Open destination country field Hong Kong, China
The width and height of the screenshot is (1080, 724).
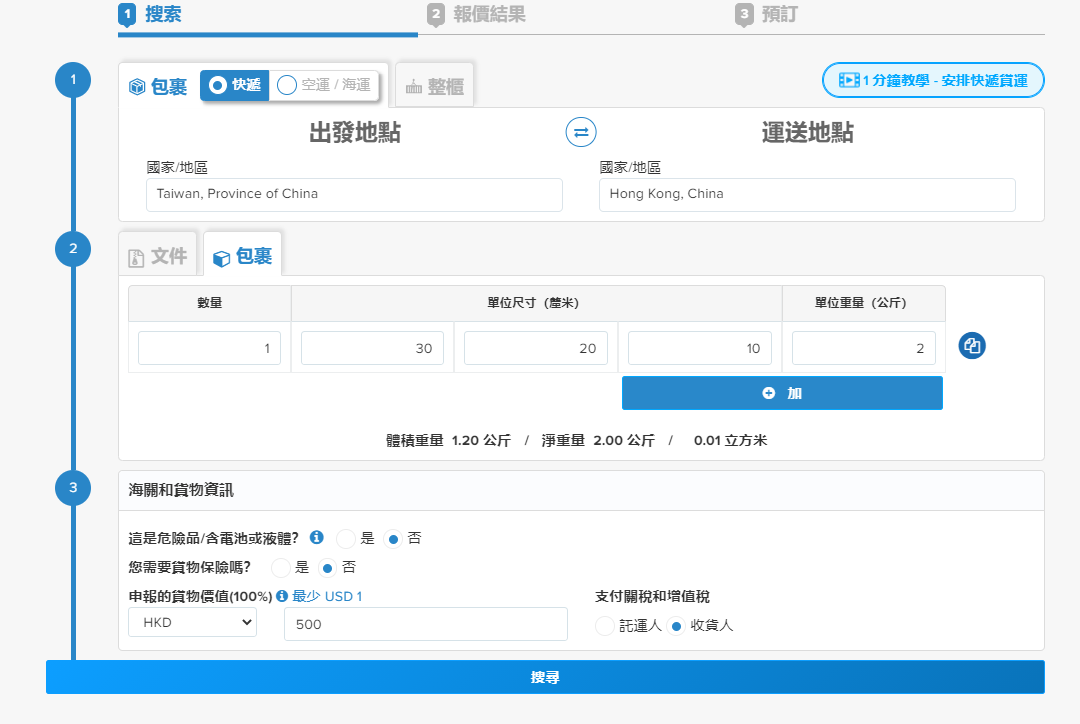(x=807, y=194)
